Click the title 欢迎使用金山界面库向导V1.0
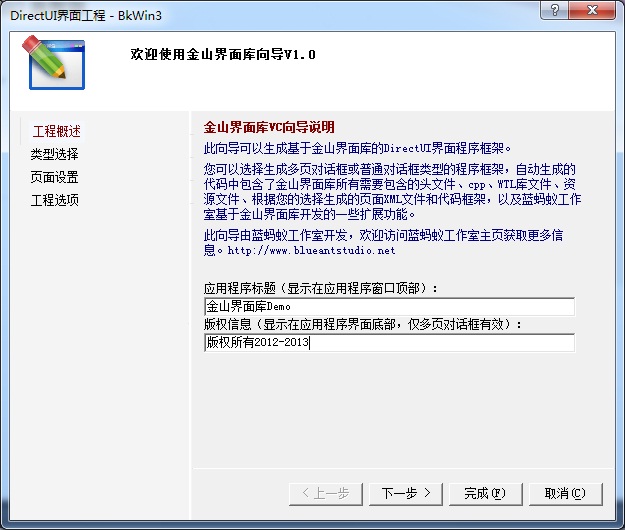625x530 pixels. tap(223, 54)
